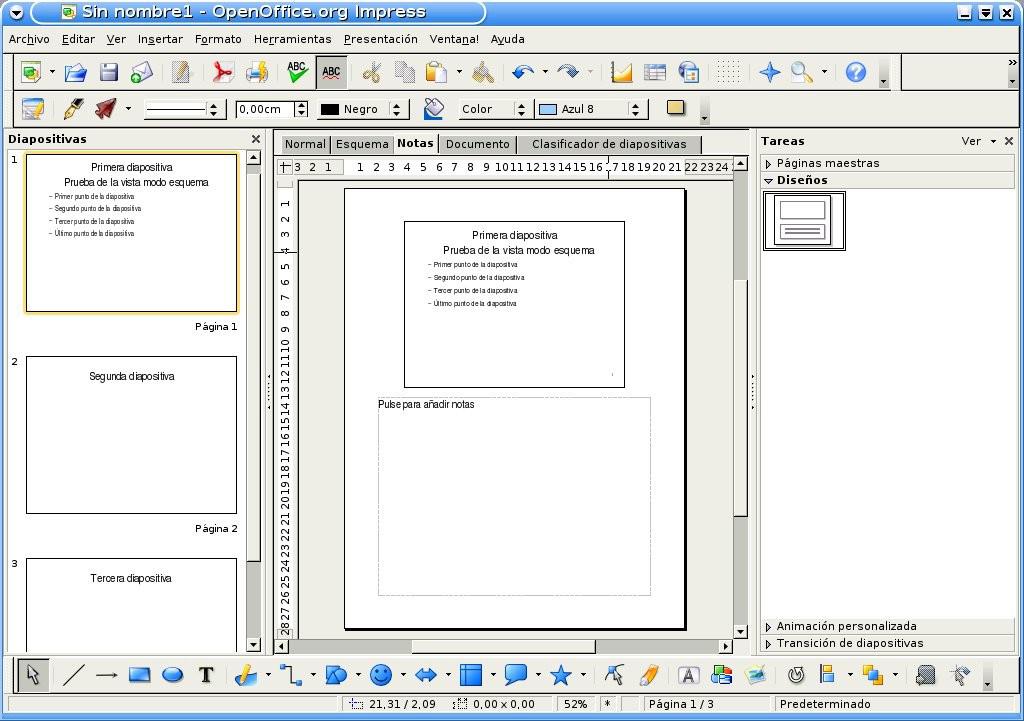The height and width of the screenshot is (721, 1024).
Task: Increase line width with stepper arrow
Action: coord(301,105)
